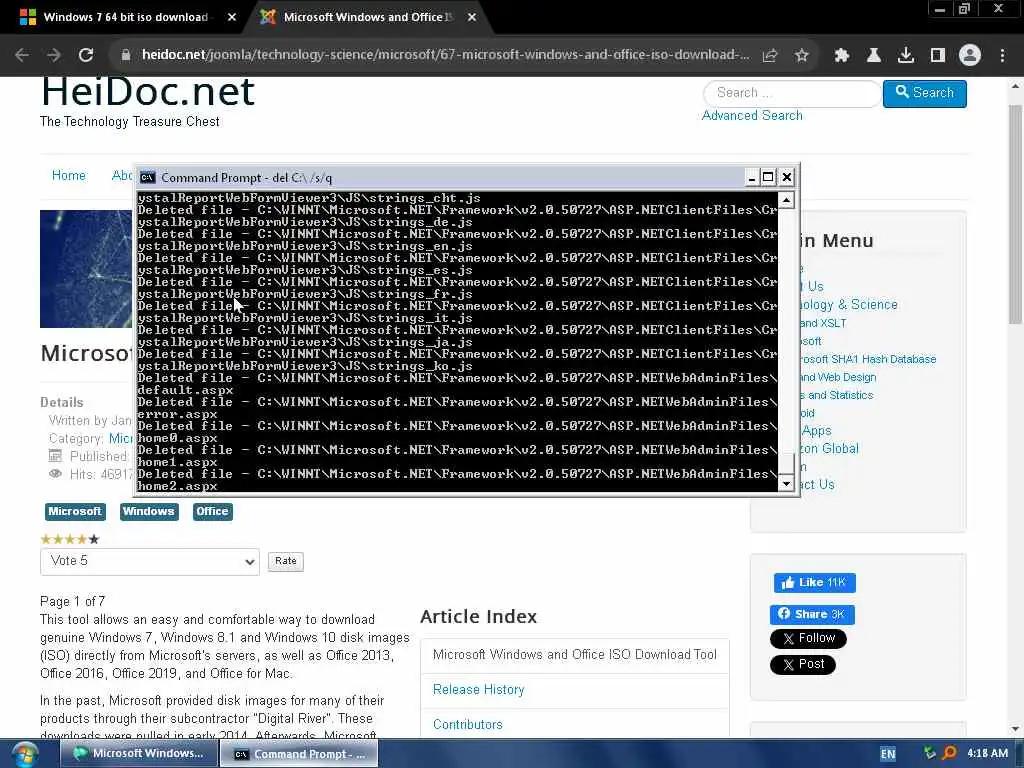Image resolution: width=1024 pixels, height=768 pixels.
Task: Select the Microsoft Windows and Office tab
Action: (368, 18)
